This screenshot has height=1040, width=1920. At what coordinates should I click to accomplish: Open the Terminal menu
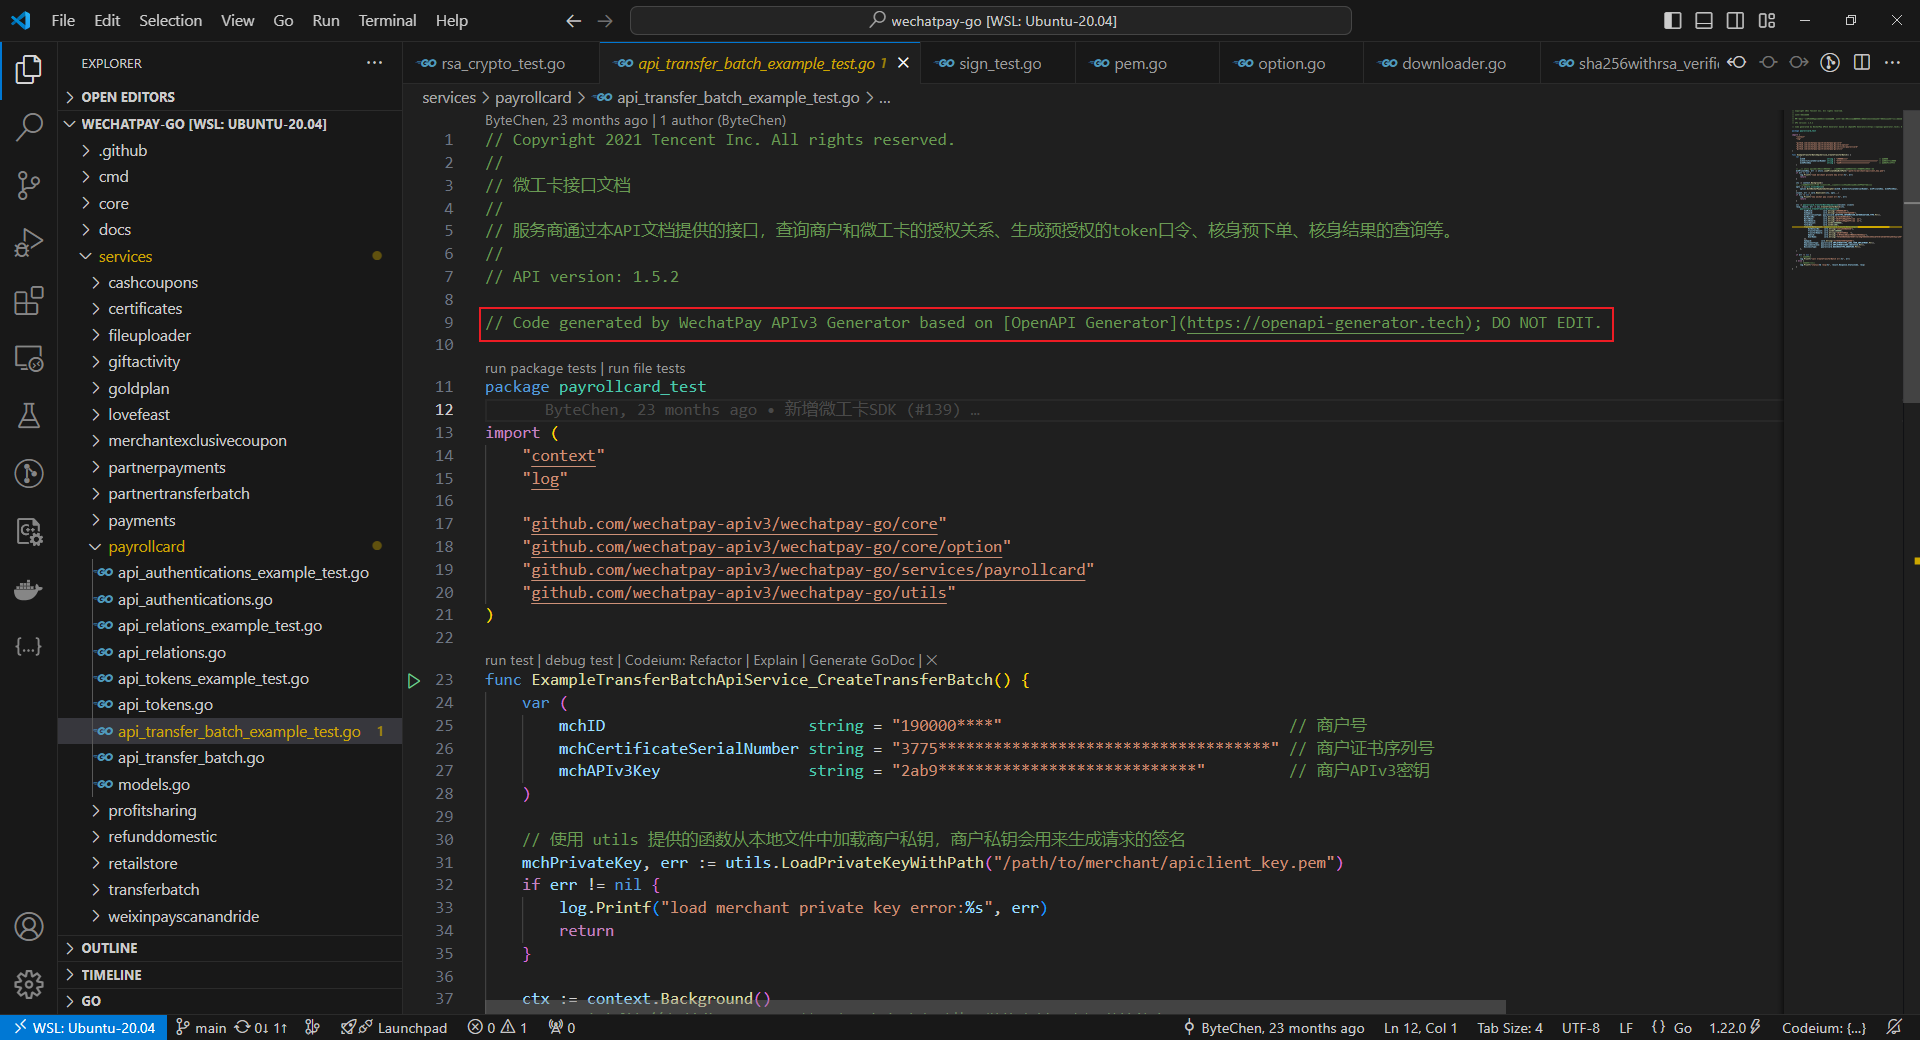pyautogui.click(x=387, y=20)
